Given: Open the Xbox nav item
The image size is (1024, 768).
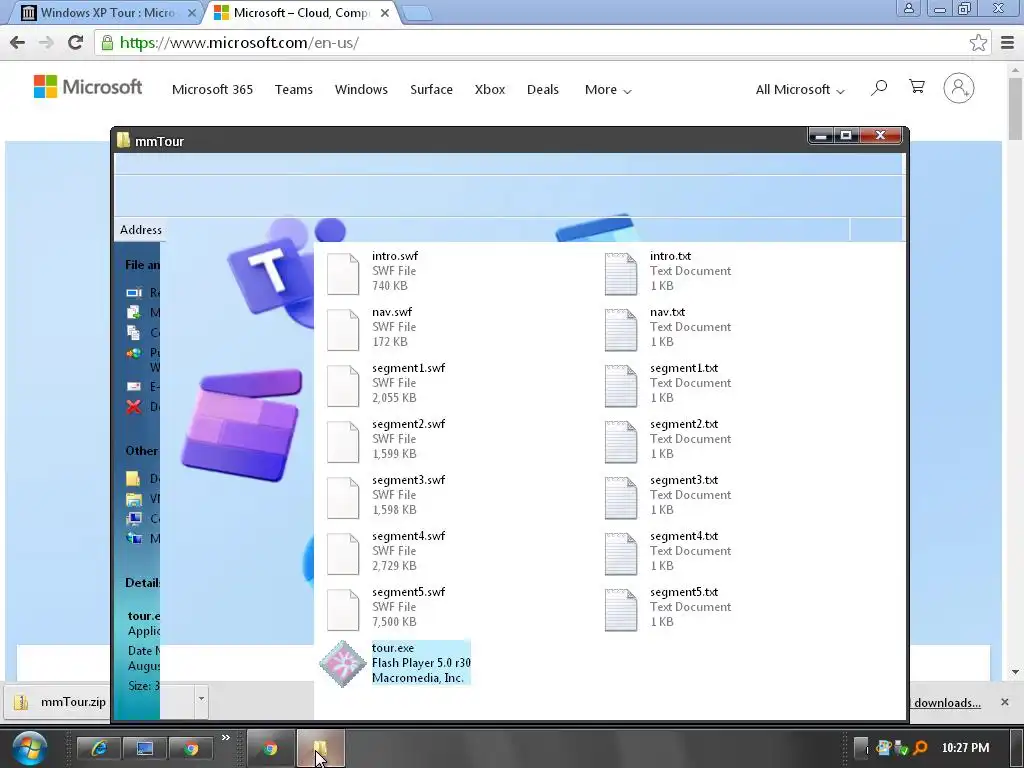Looking at the screenshot, I should pos(490,89).
